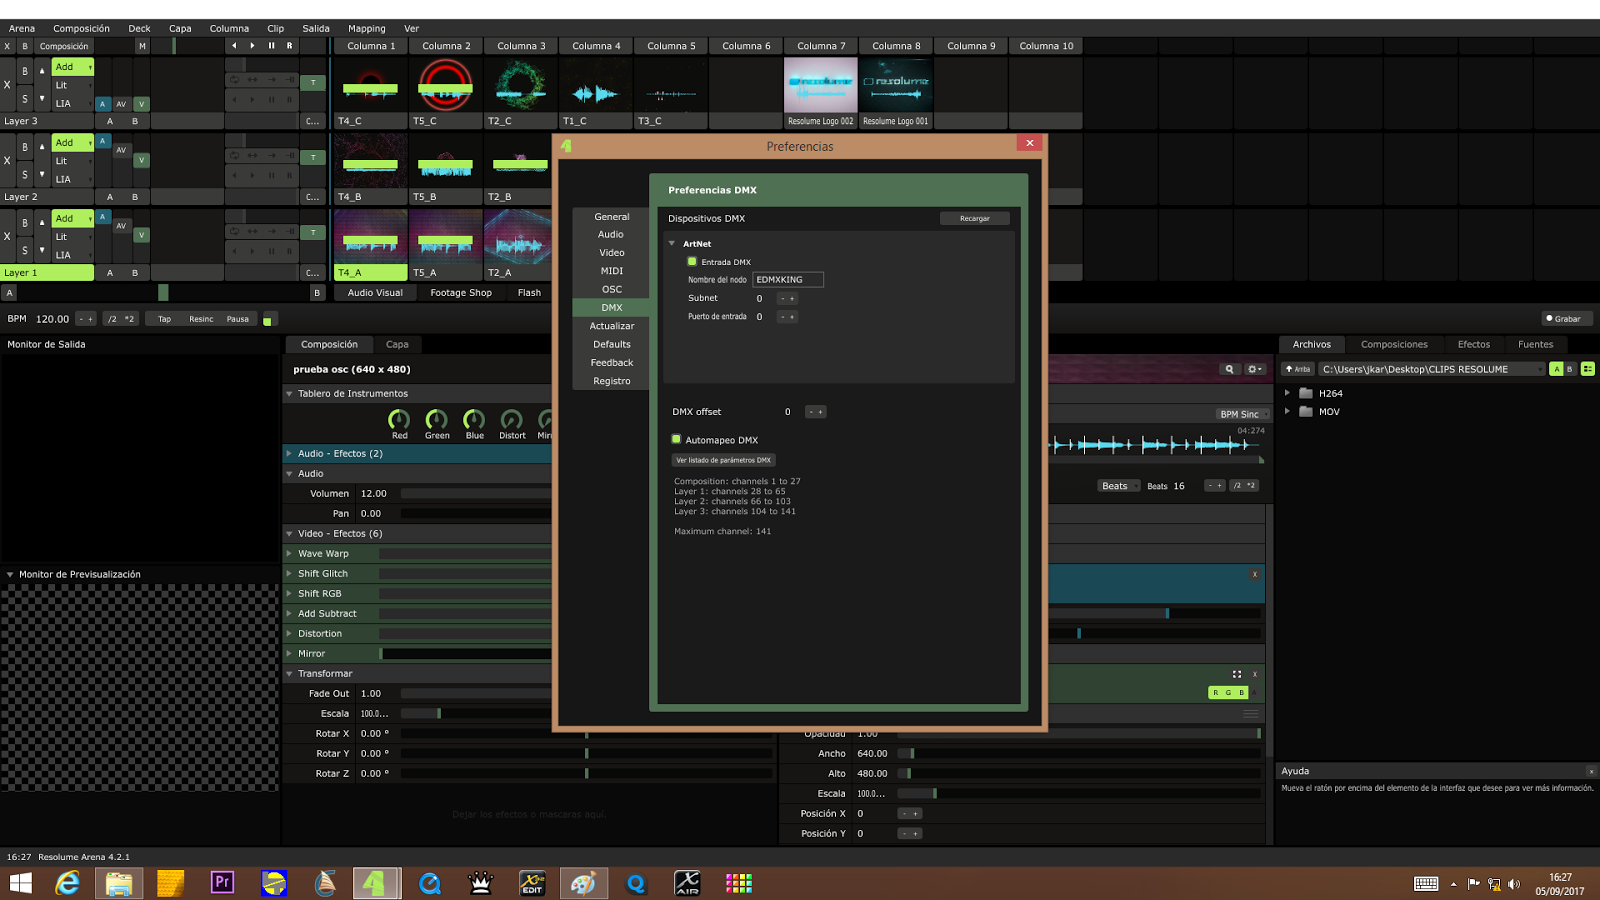Click the Tap tempo button

click(x=164, y=319)
